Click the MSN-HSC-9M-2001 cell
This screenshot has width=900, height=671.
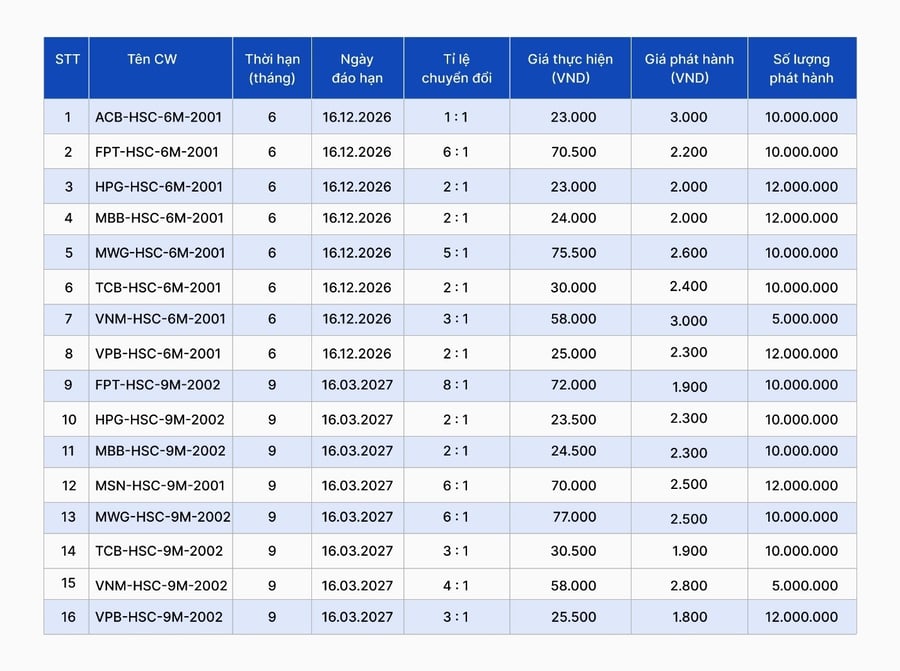pyautogui.click(x=160, y=486)
